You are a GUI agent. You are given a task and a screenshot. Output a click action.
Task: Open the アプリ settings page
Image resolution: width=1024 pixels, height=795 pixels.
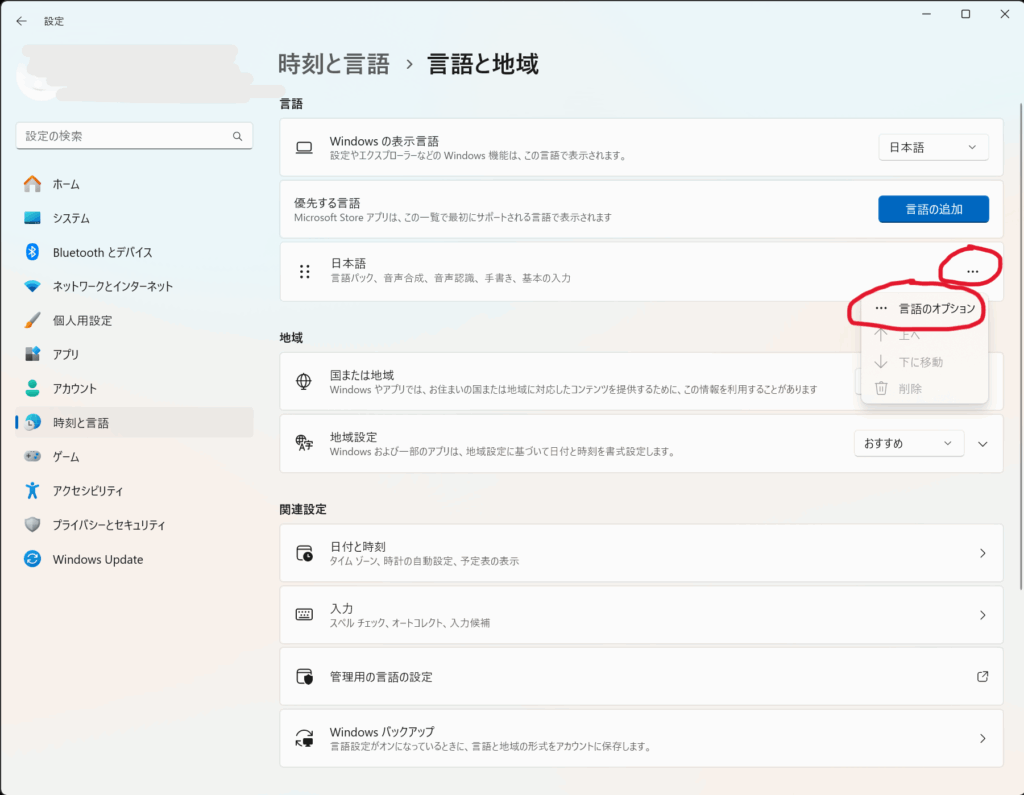[134, 354]
